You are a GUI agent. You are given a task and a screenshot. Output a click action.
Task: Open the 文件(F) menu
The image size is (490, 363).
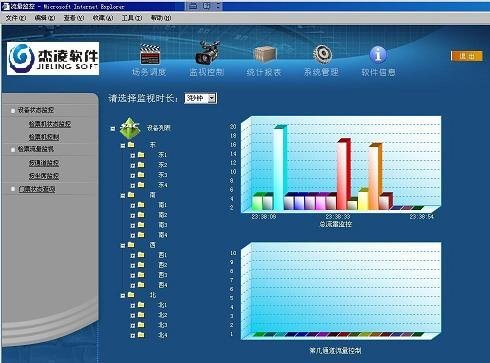point(16,18)
